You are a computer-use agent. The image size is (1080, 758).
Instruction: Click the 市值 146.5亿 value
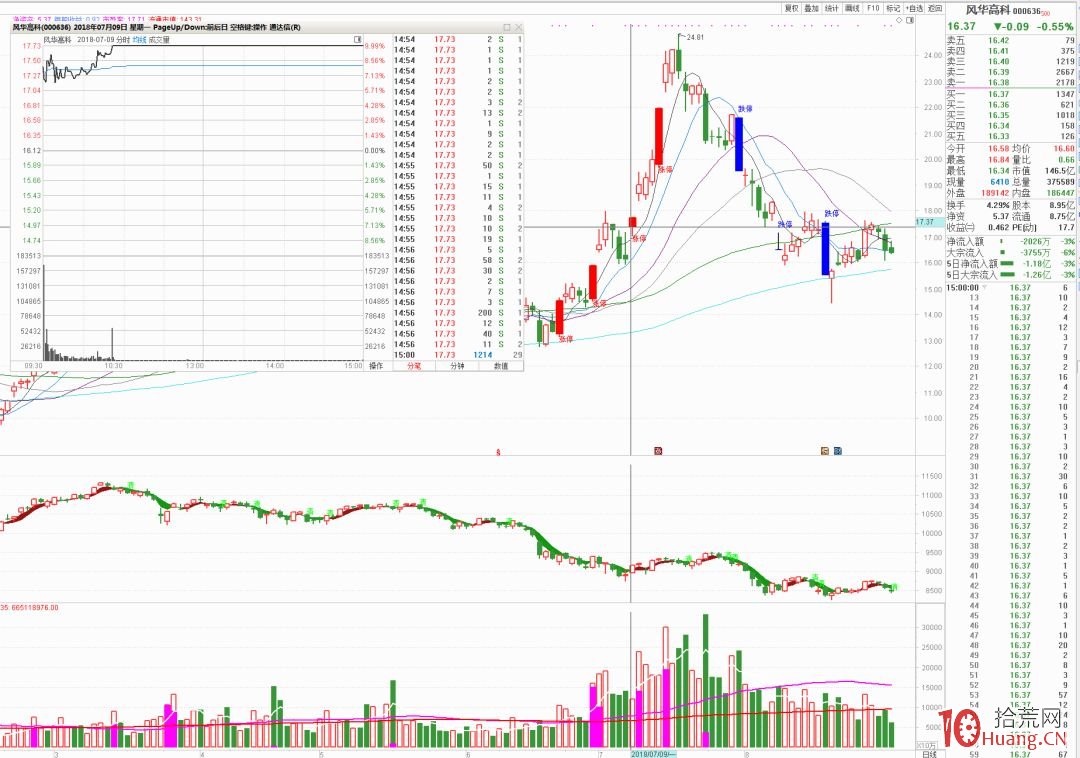[1059, 171]
